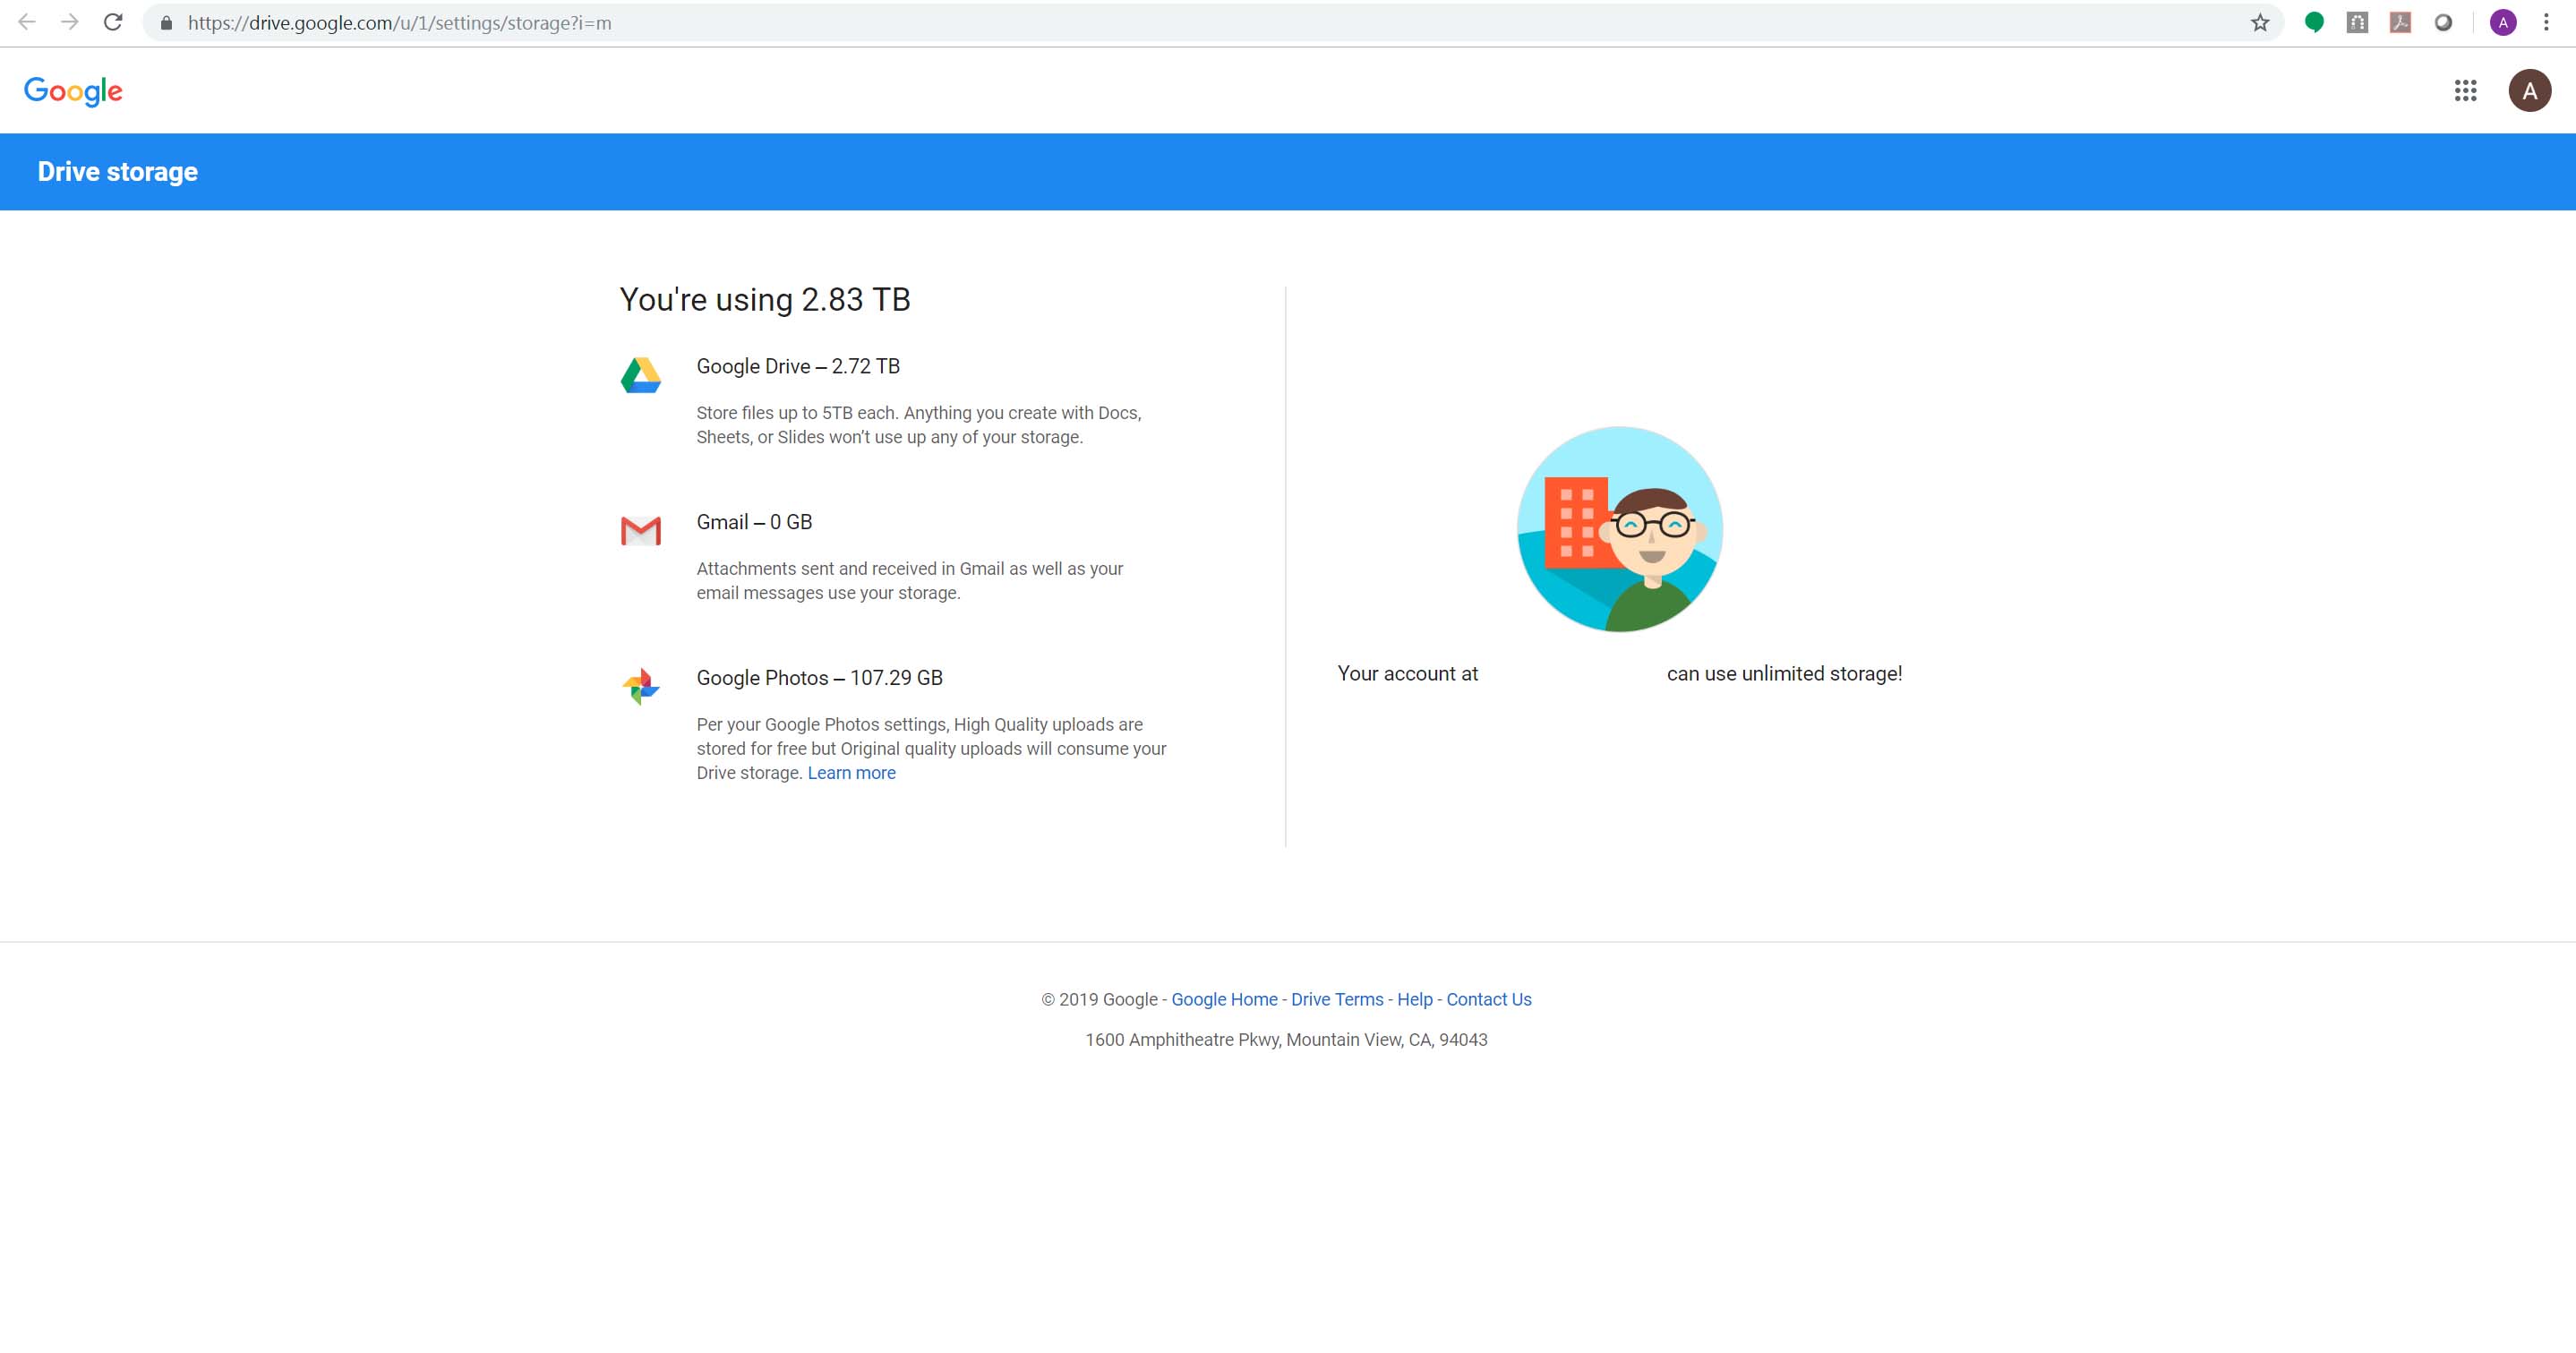Viewport: 2576px width, 1353px height.
Task: Click the Drive storage header menu
Action: [119, 170]
